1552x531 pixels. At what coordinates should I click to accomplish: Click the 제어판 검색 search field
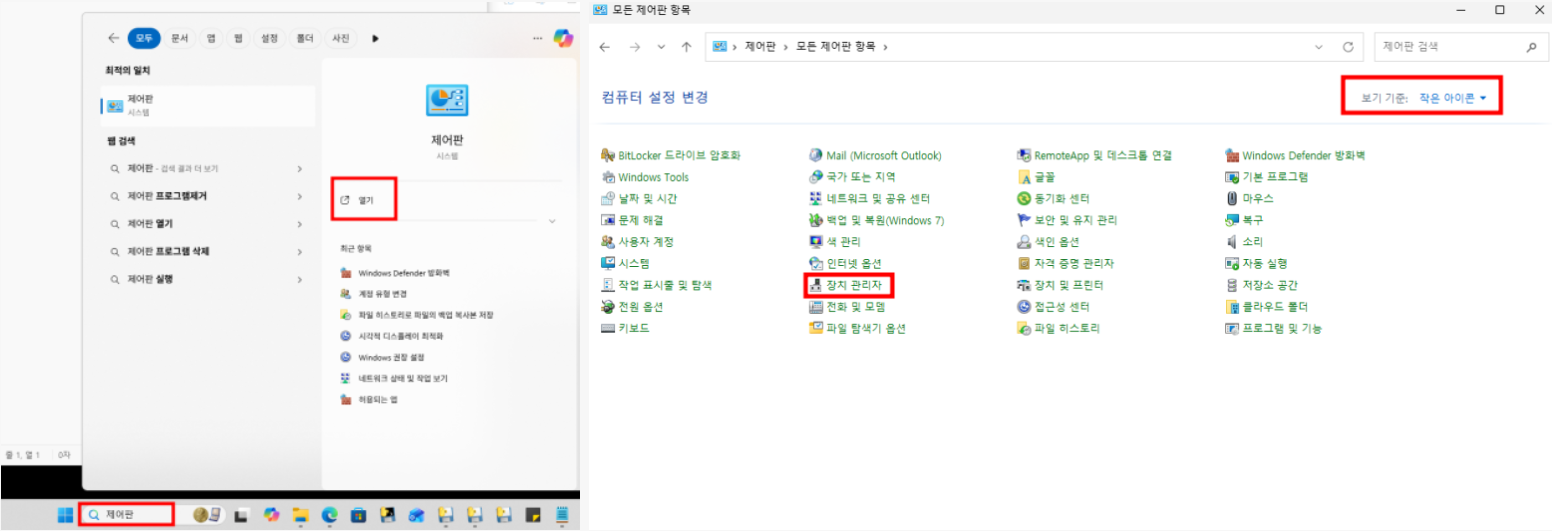click(x=1448, y=47)
